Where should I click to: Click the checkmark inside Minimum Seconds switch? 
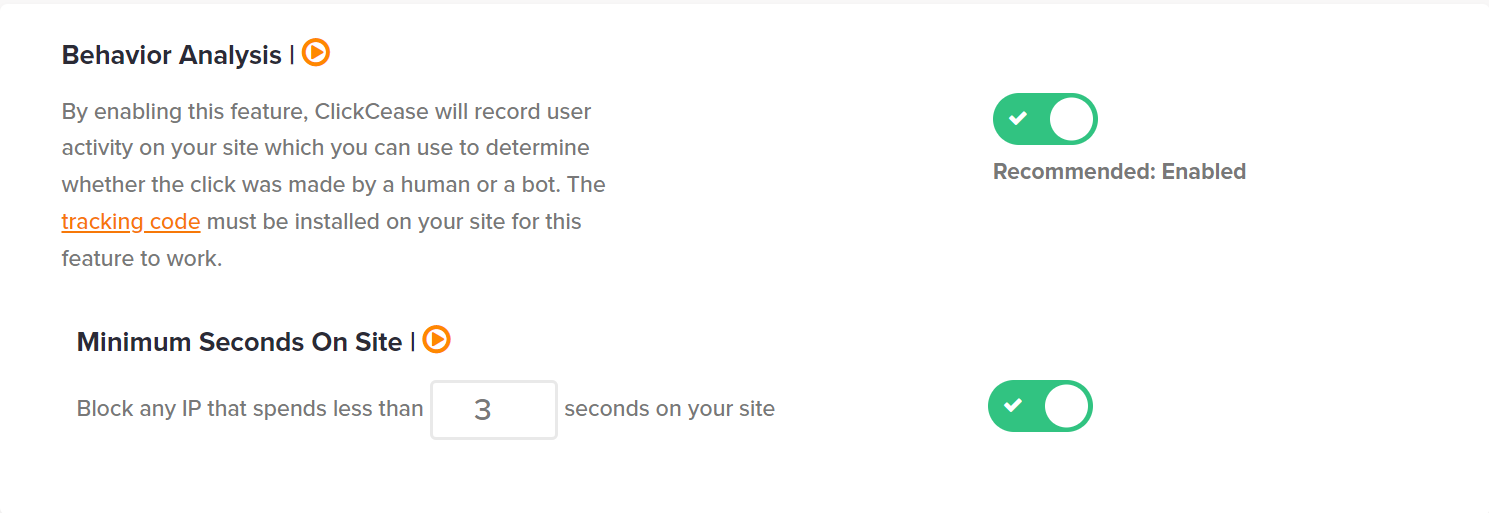pyautogui.click(x=1013, y=406)
